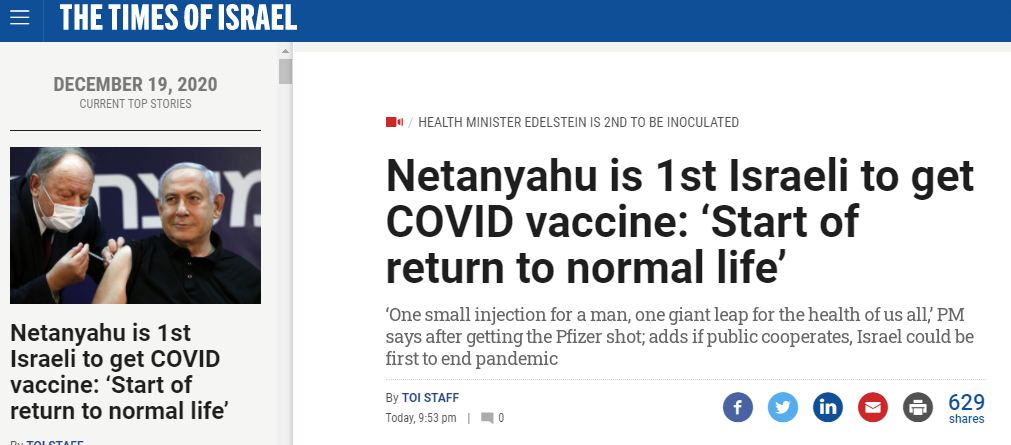
Task: Click the 629 shares counter
Action: point(966,408)
